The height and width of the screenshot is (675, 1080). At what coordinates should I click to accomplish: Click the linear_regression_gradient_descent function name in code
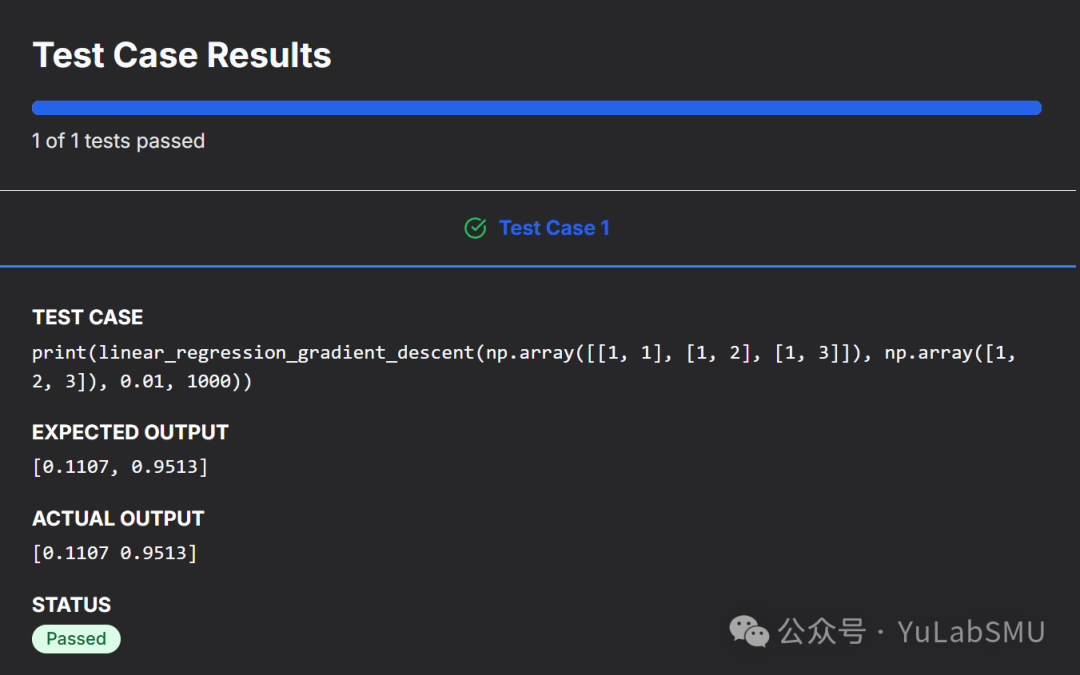coord(287,353)
